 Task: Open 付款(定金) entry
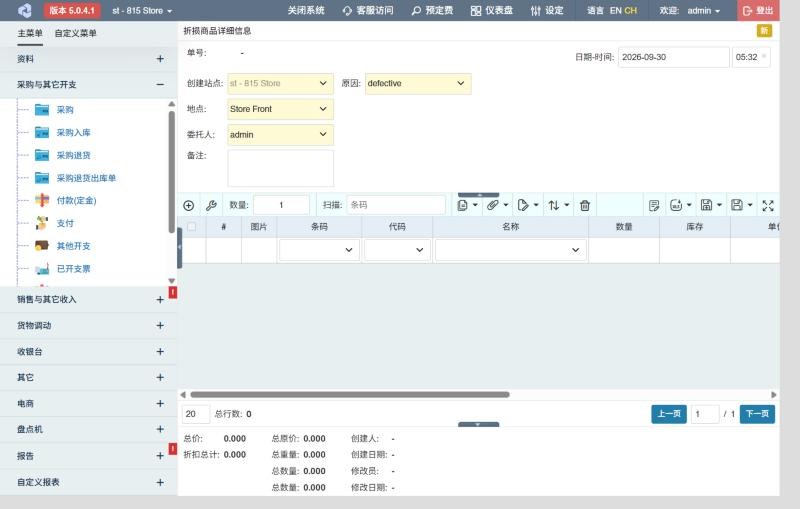coord(77,200)
